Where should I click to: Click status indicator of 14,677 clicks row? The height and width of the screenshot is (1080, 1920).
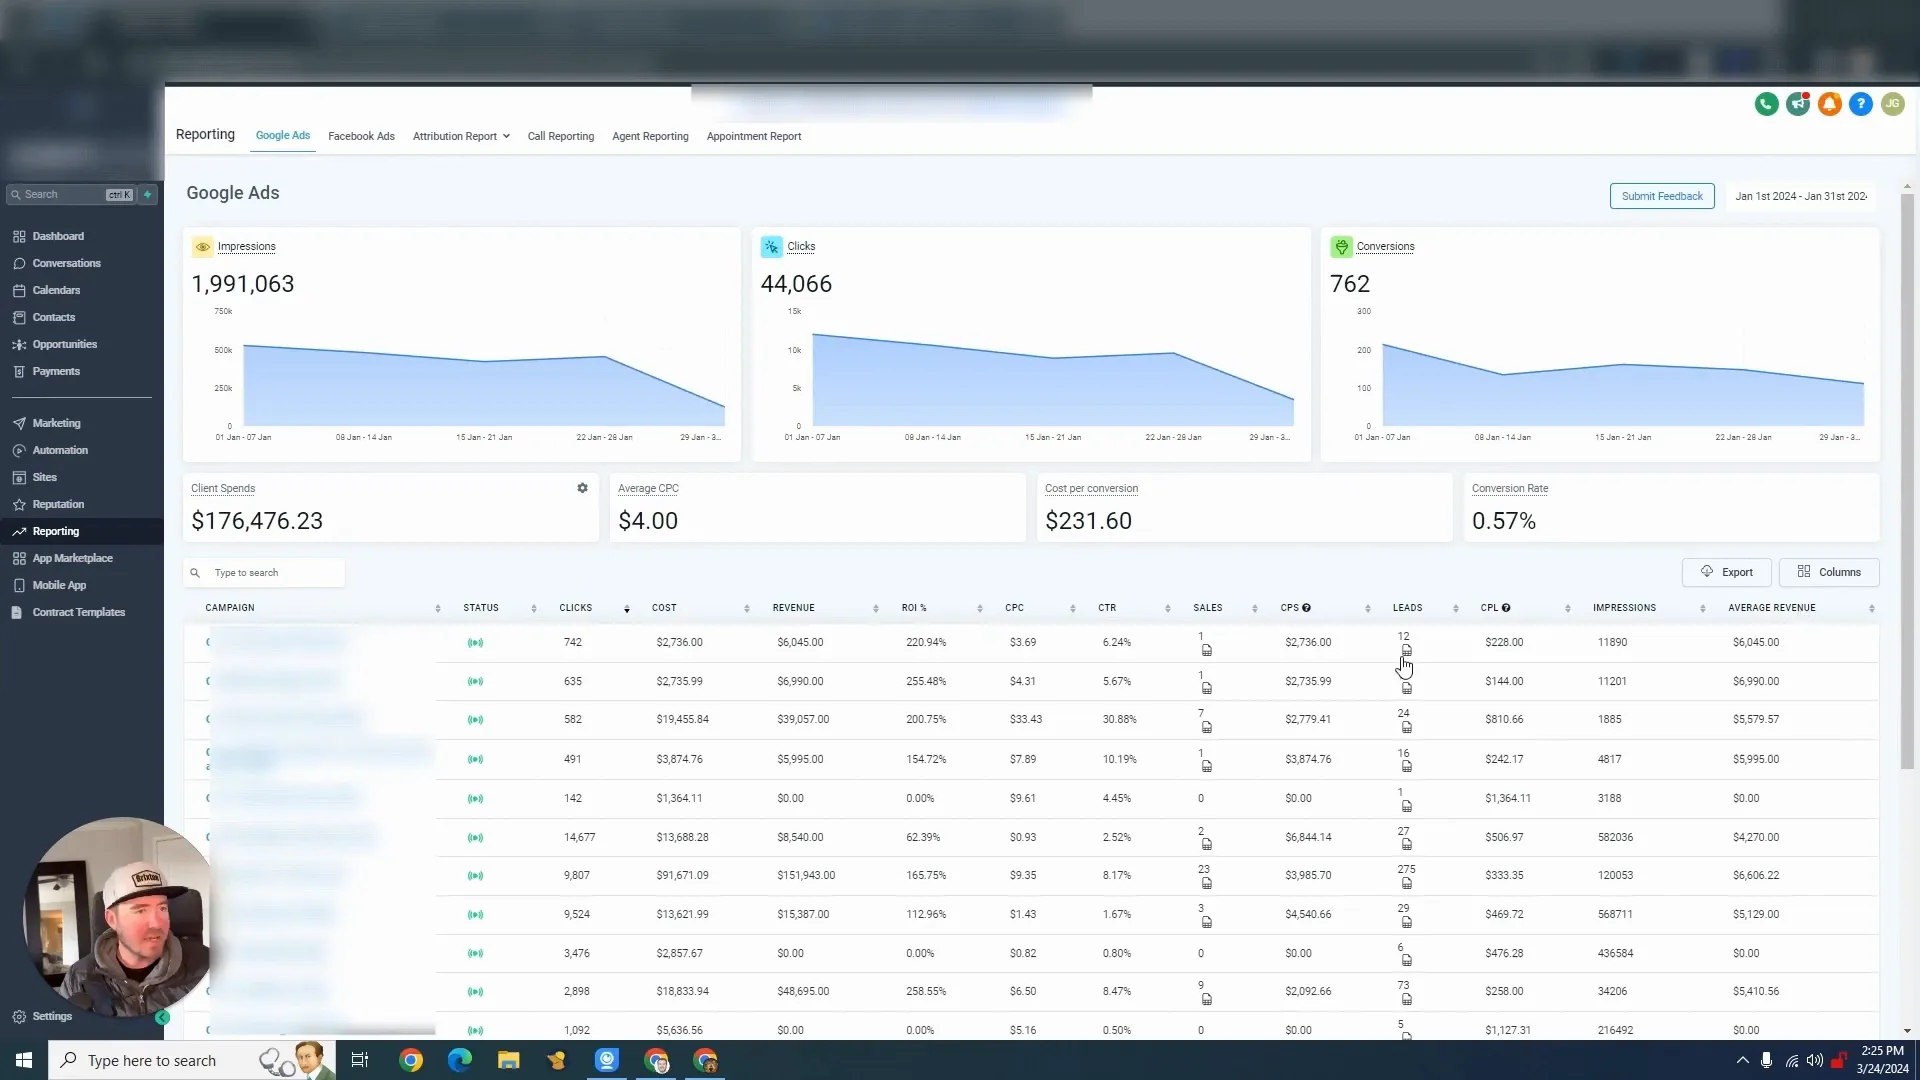click(x=475, y=838)
